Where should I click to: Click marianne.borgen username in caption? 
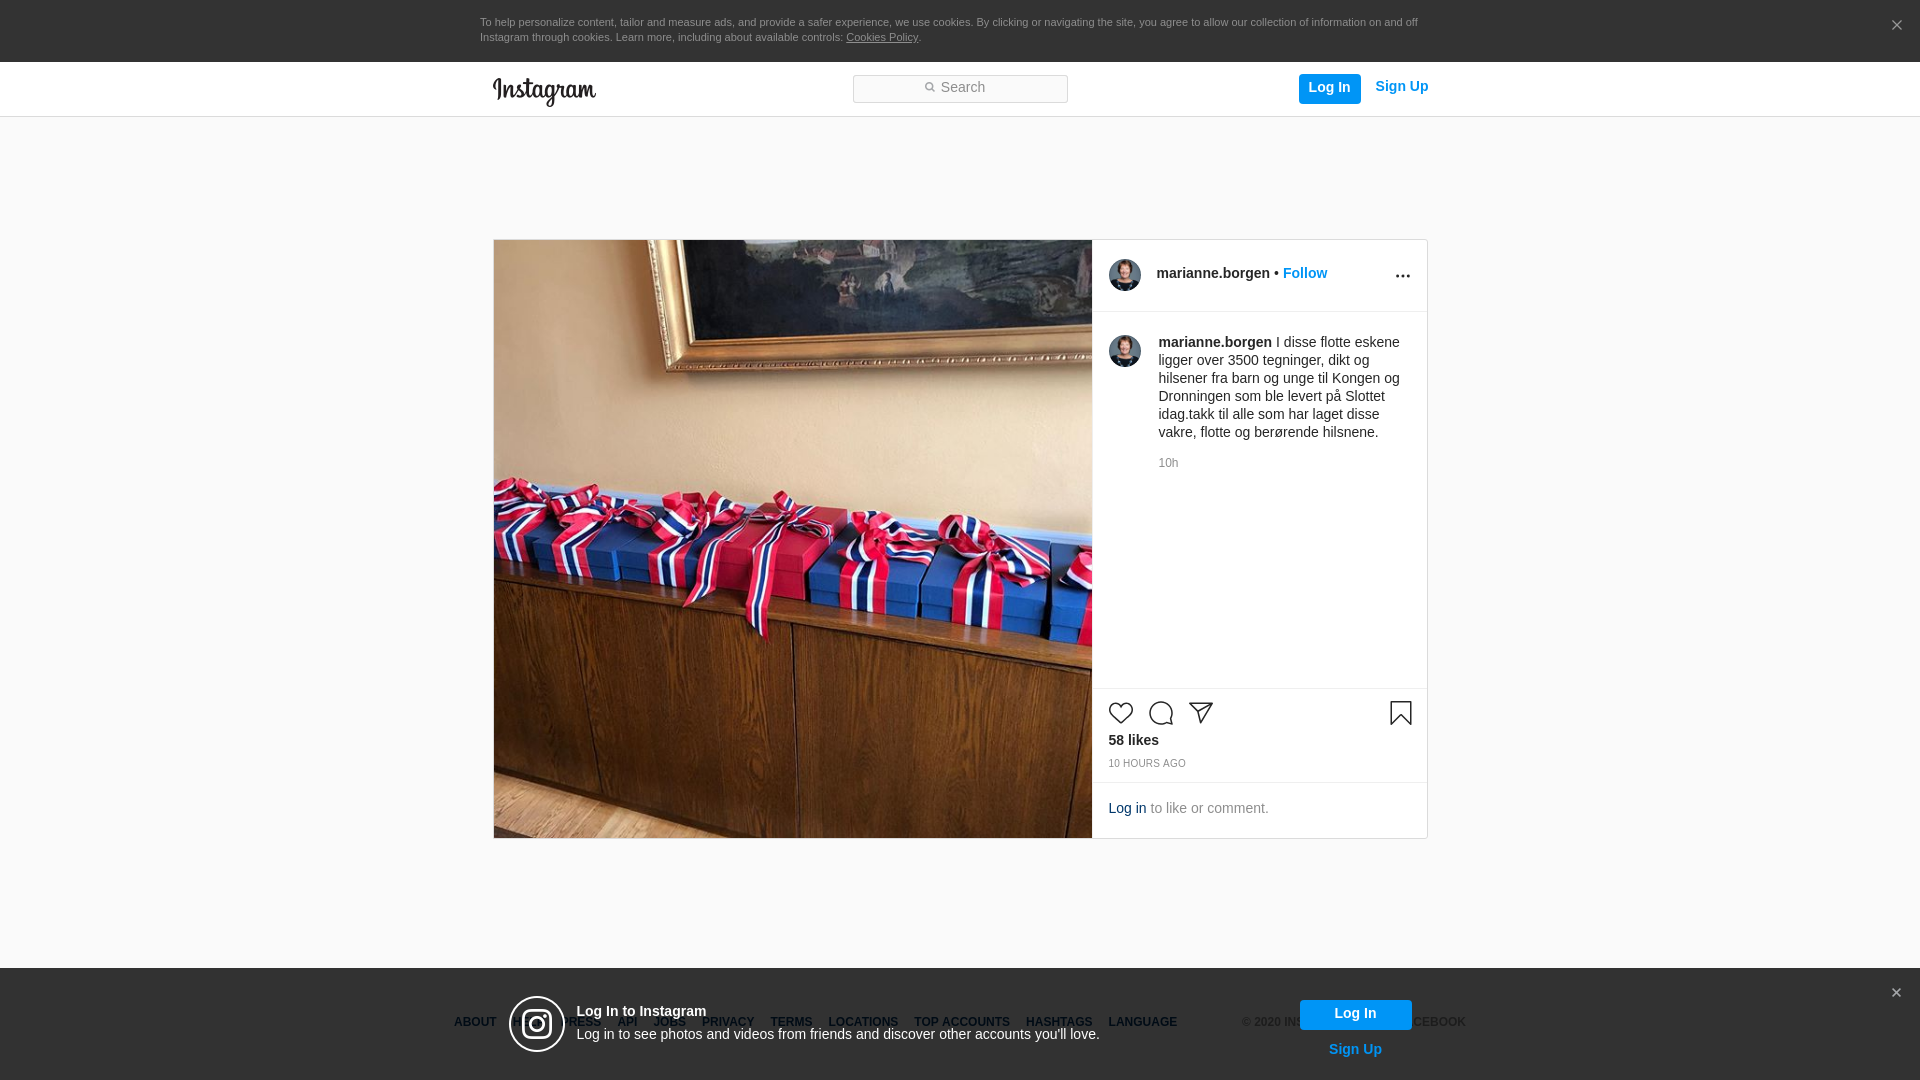1215,342
